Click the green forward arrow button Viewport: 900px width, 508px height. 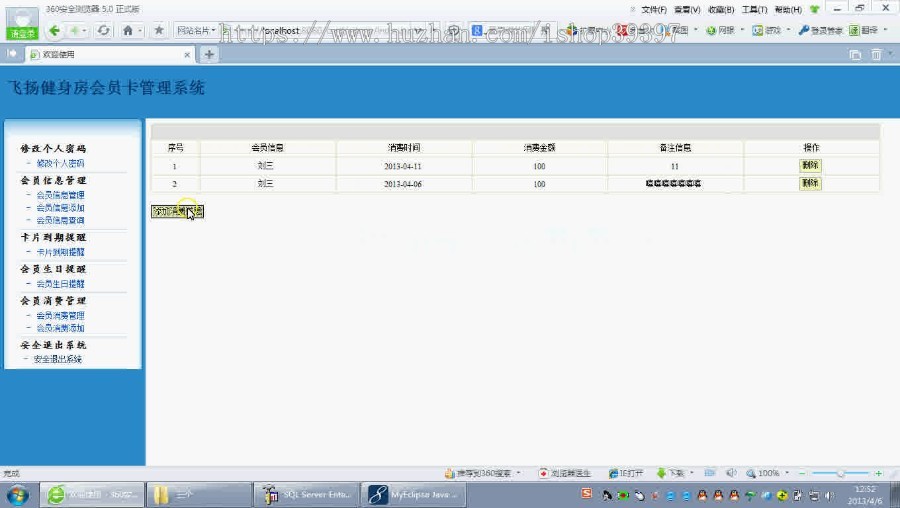pyautogui.click(x=75, y=30)
